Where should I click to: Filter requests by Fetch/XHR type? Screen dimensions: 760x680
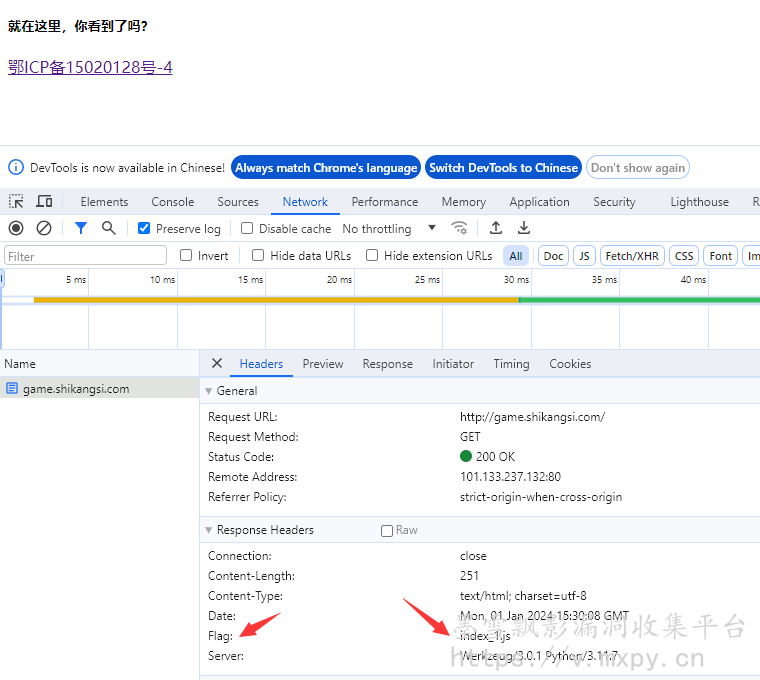[632, 255]
